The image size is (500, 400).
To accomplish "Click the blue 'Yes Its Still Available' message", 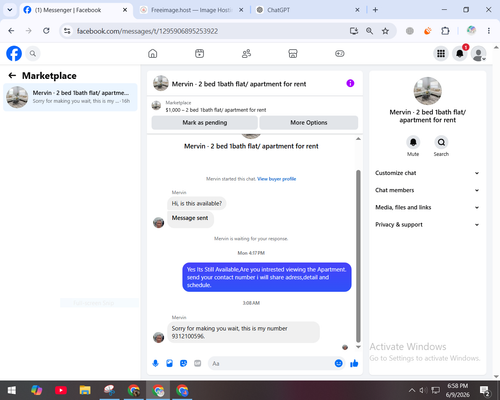I will [267, 277].
